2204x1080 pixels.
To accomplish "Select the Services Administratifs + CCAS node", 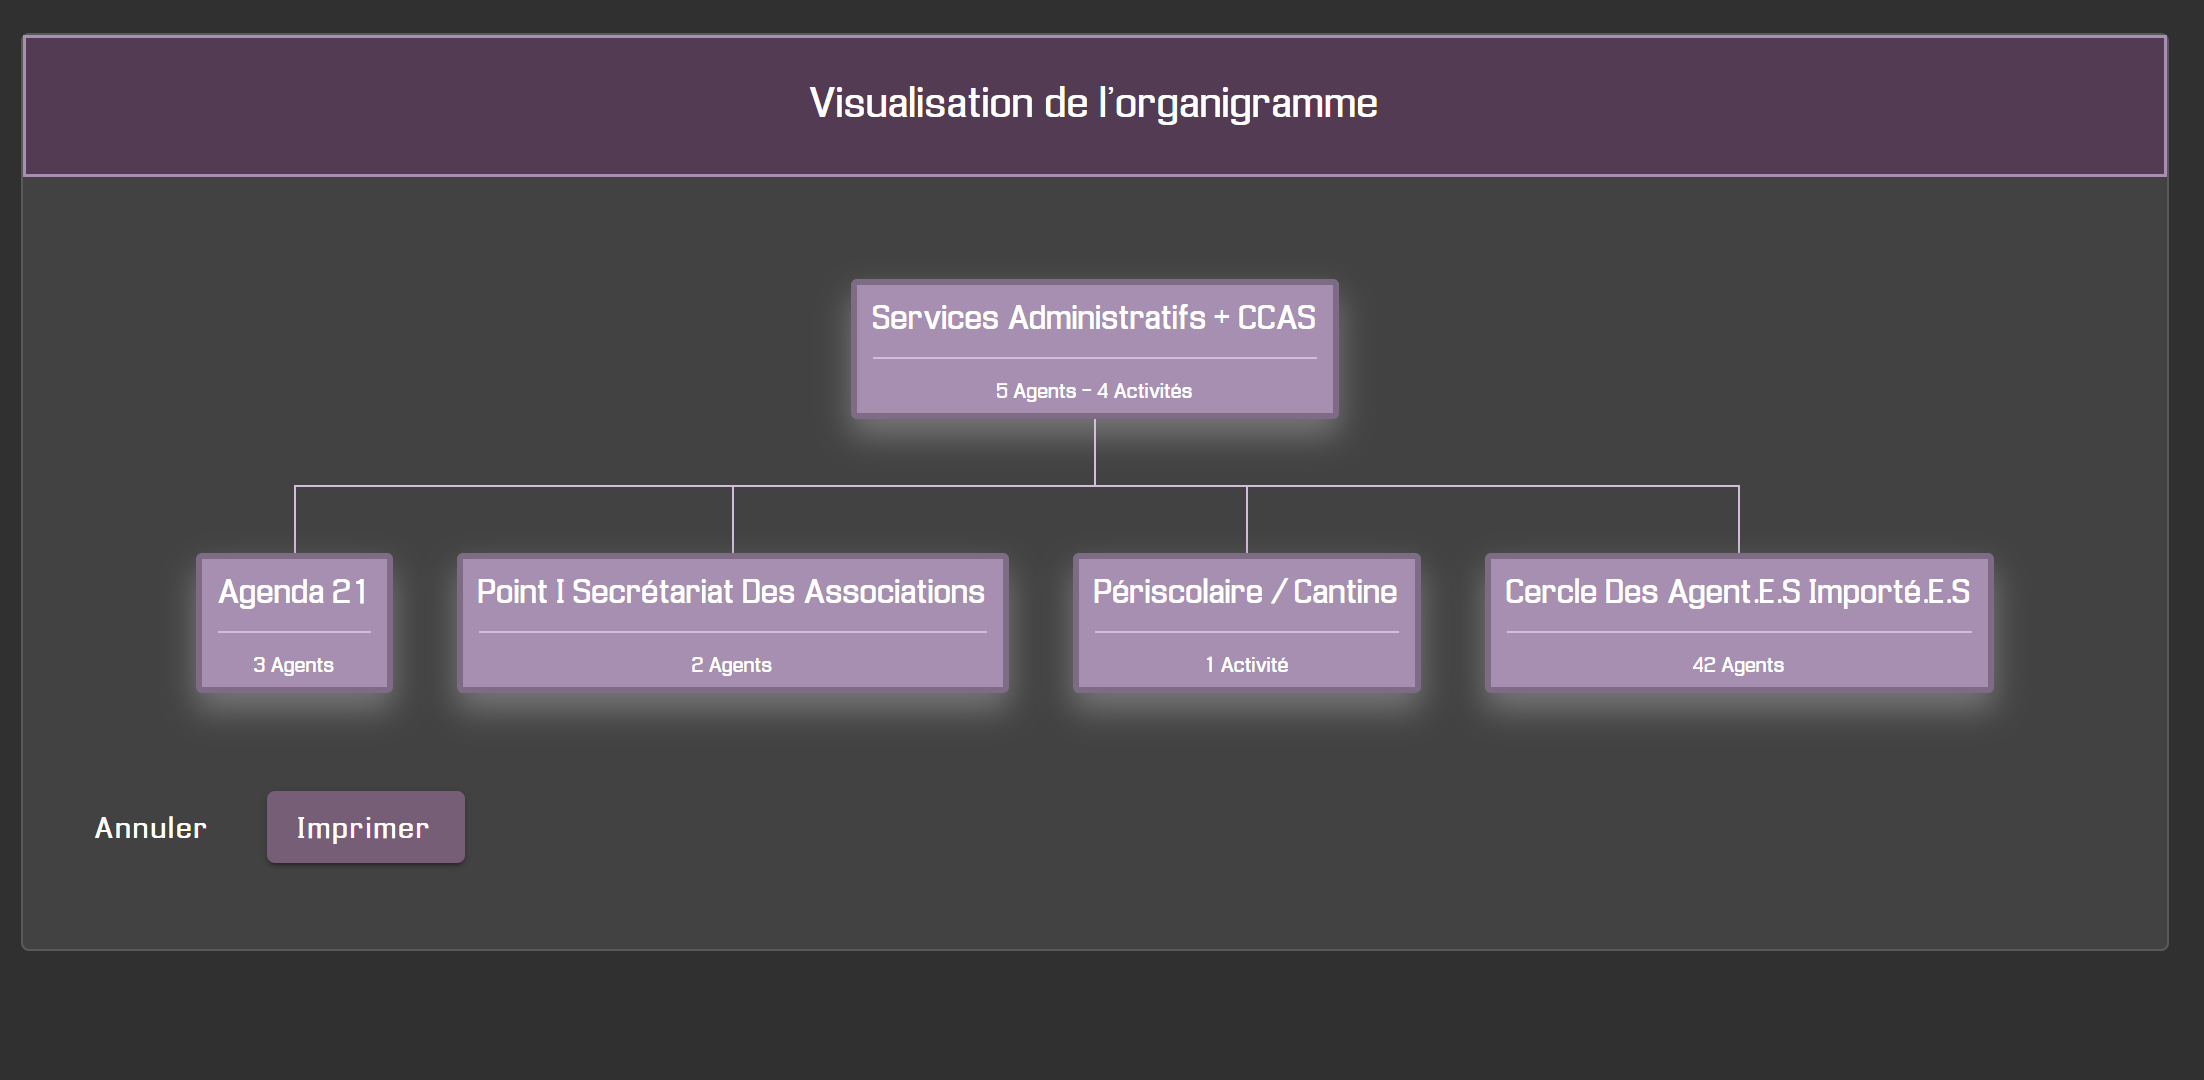I will 1094,349.
